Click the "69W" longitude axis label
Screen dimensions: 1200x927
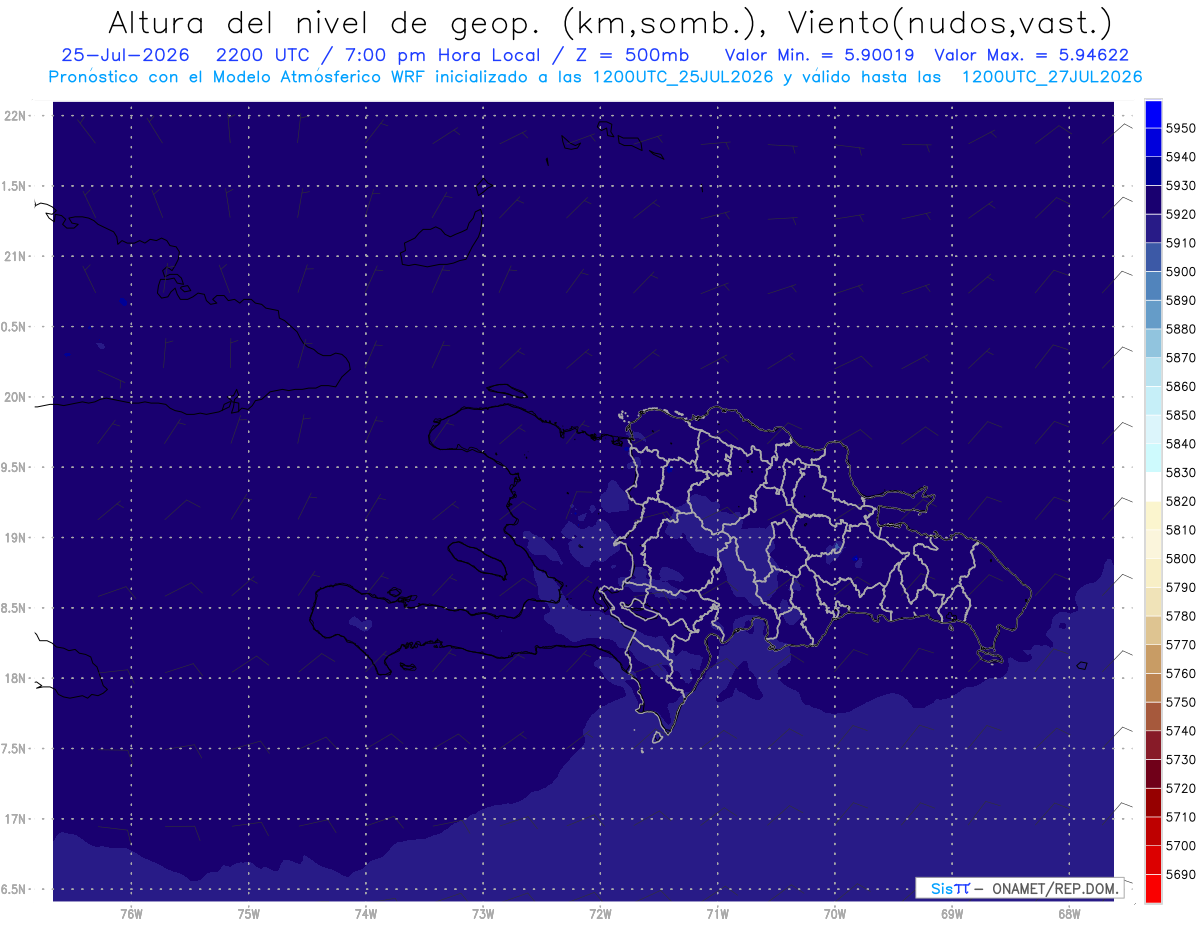click(952, 914)
